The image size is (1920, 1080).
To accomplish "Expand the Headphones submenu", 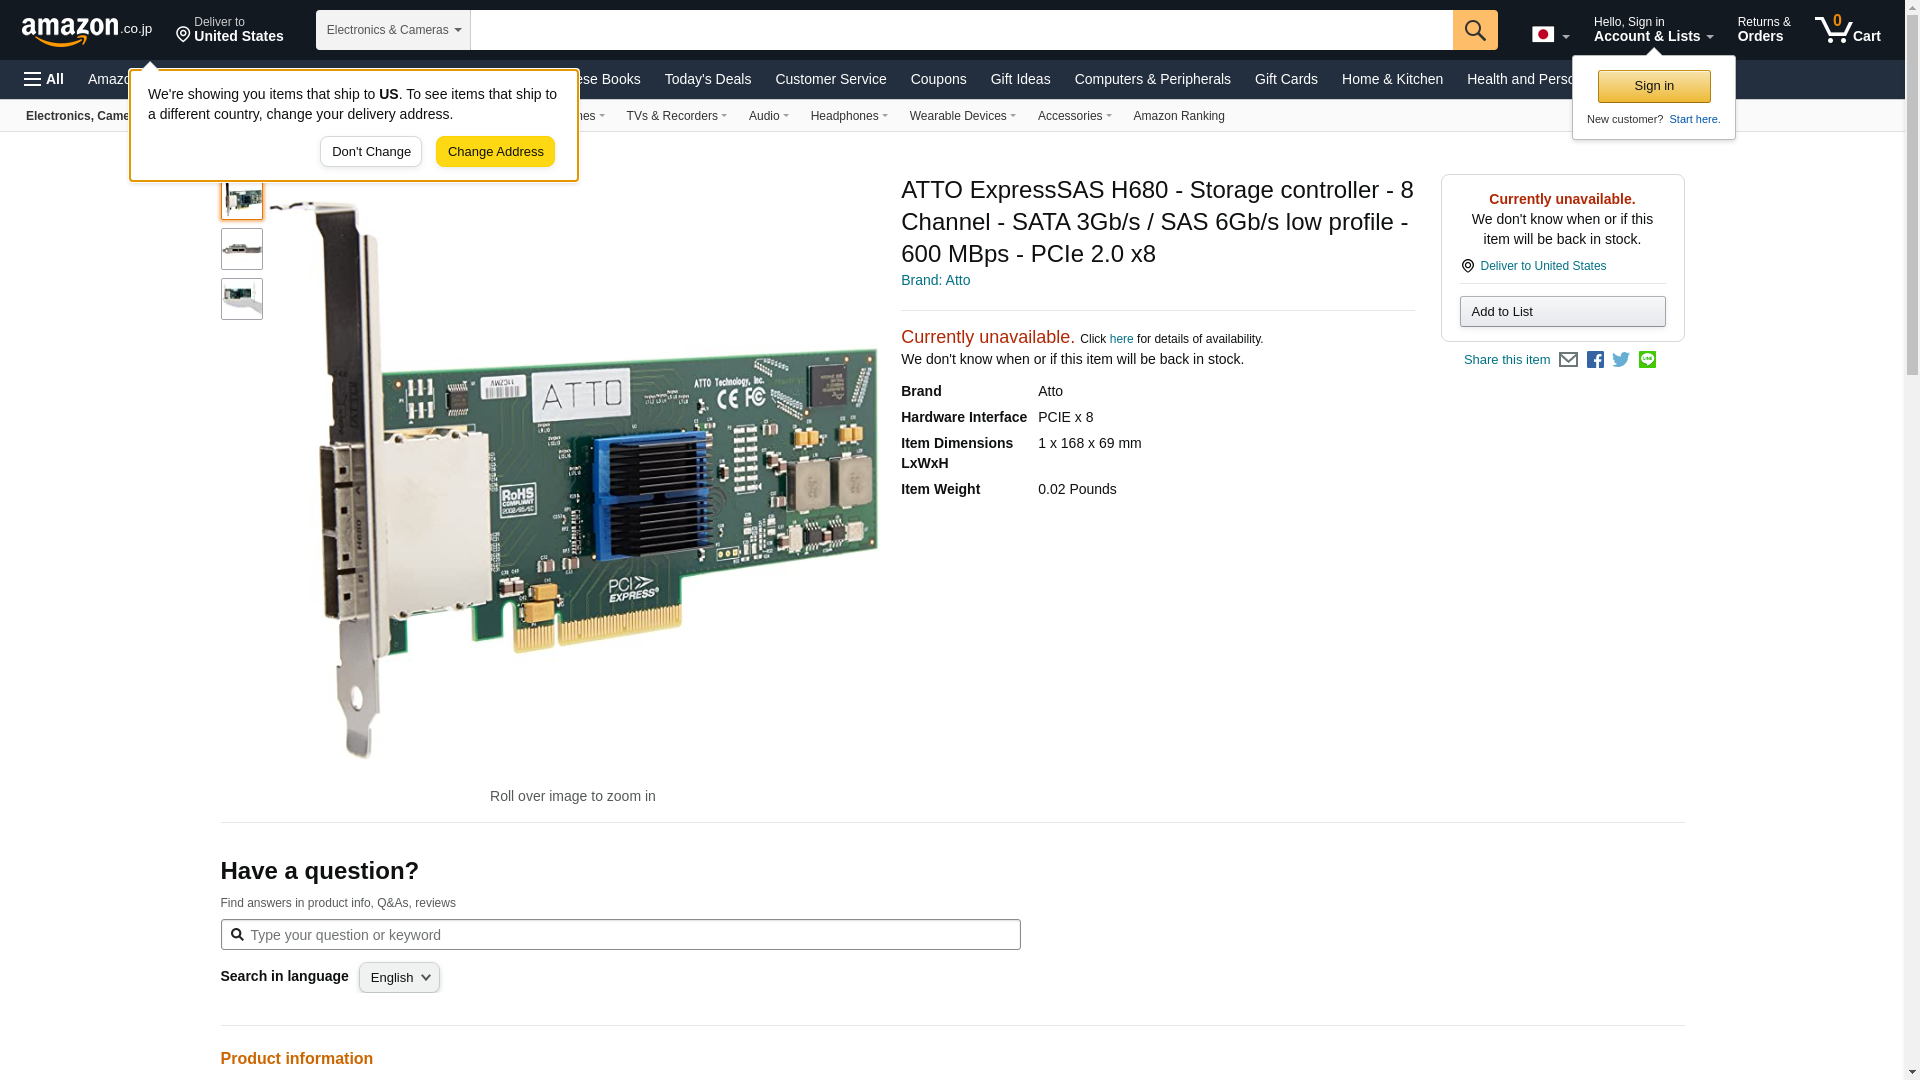I will tap(848, 116).
